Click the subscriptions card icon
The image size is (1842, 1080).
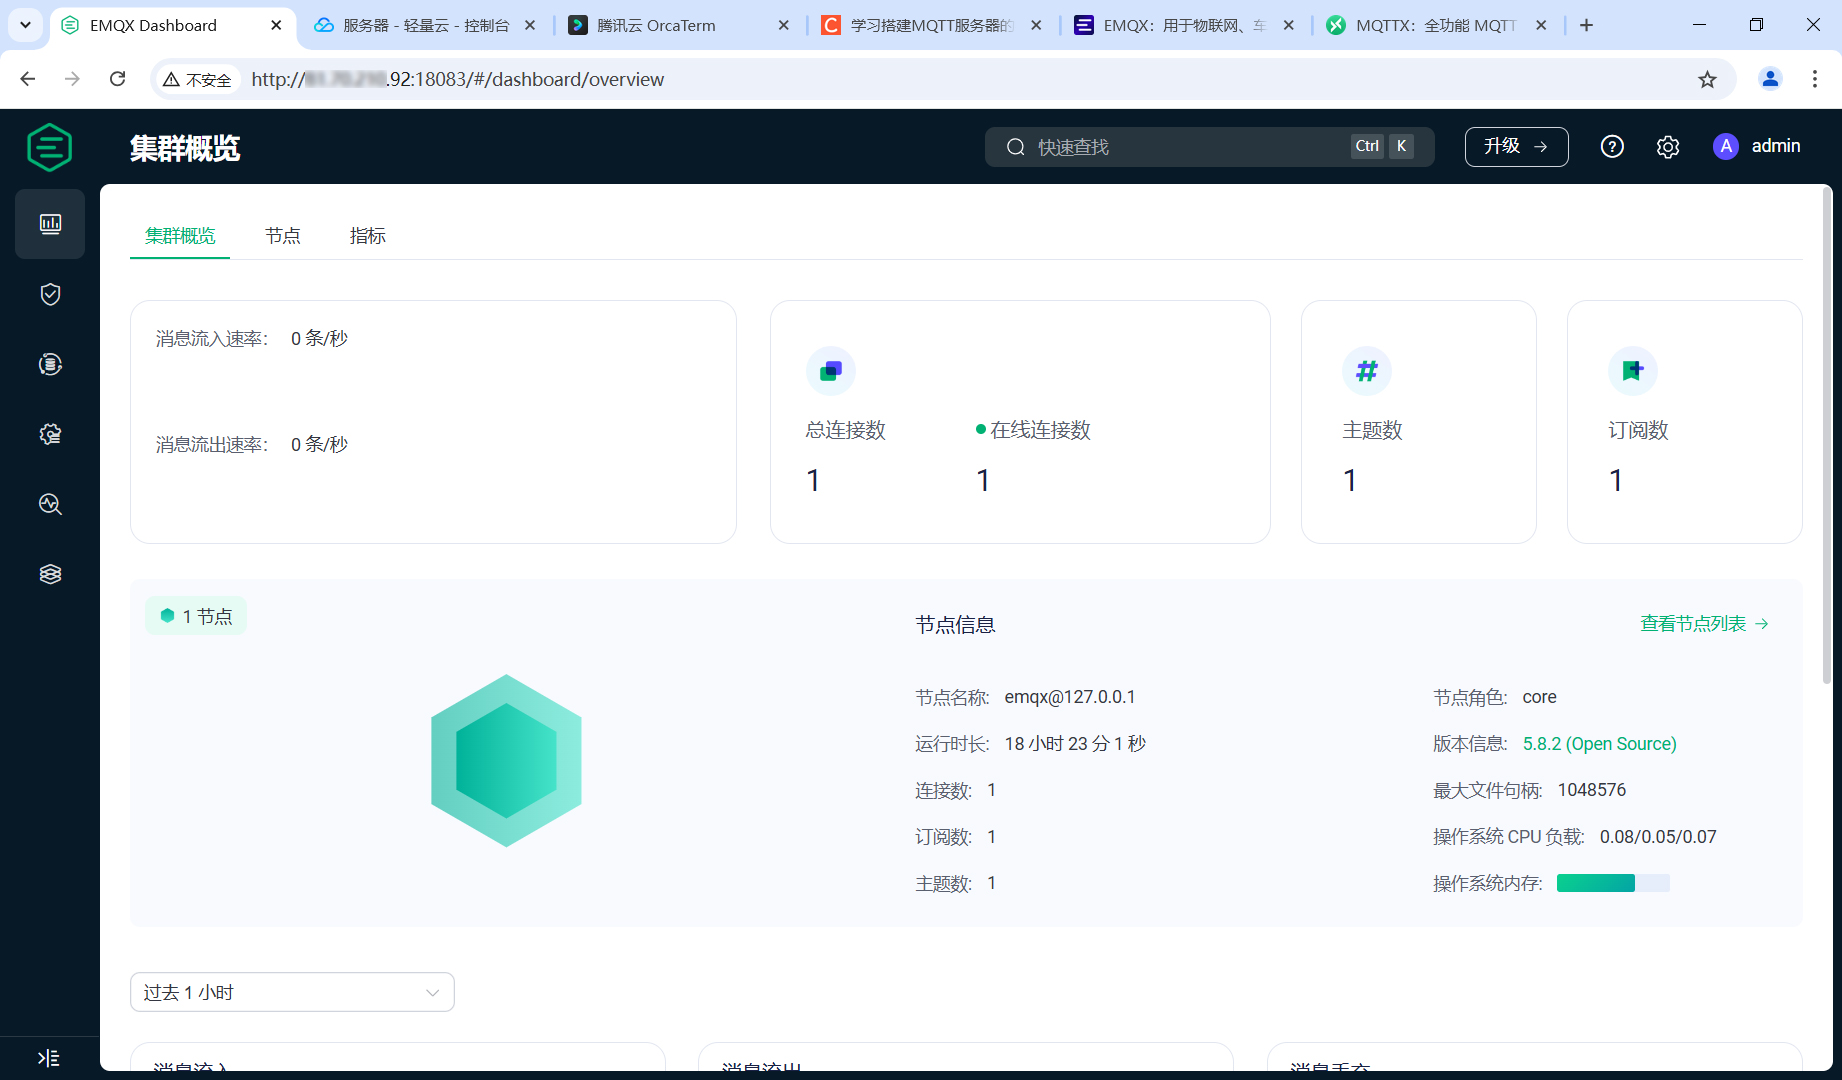click(1633, 371)
